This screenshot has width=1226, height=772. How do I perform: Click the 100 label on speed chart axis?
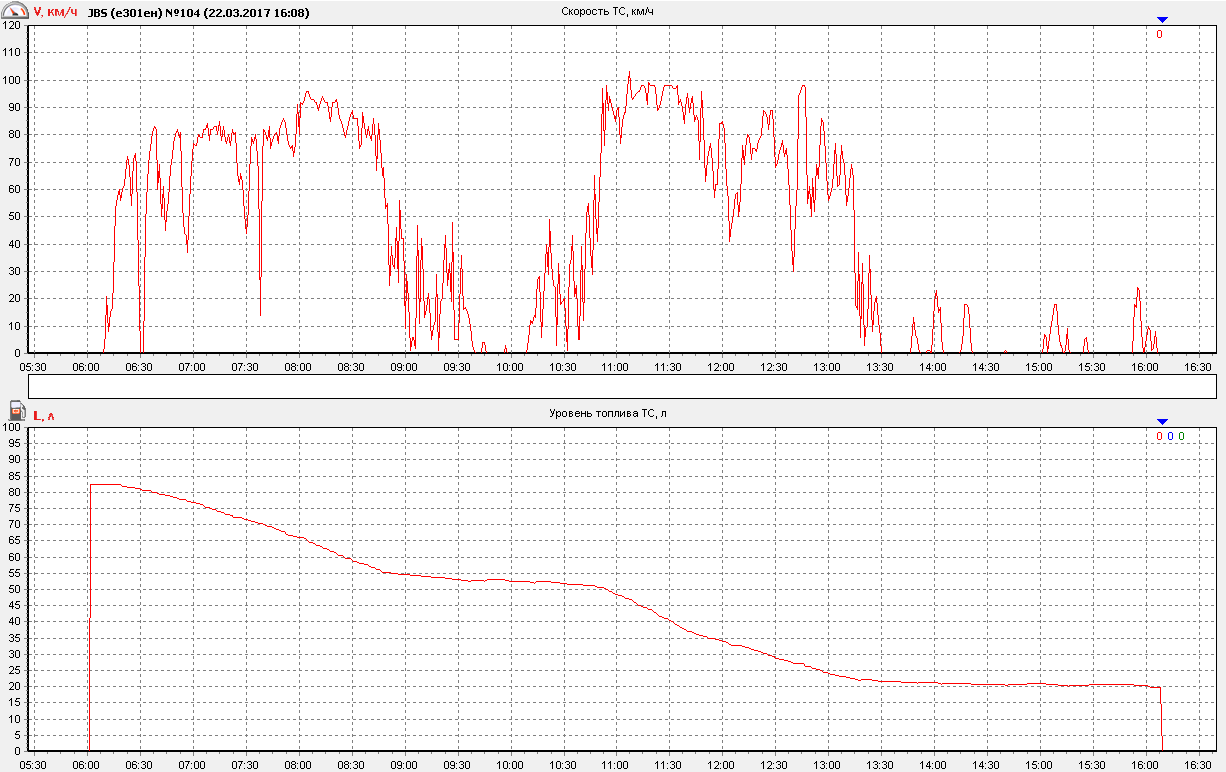[x=13, y=80]
